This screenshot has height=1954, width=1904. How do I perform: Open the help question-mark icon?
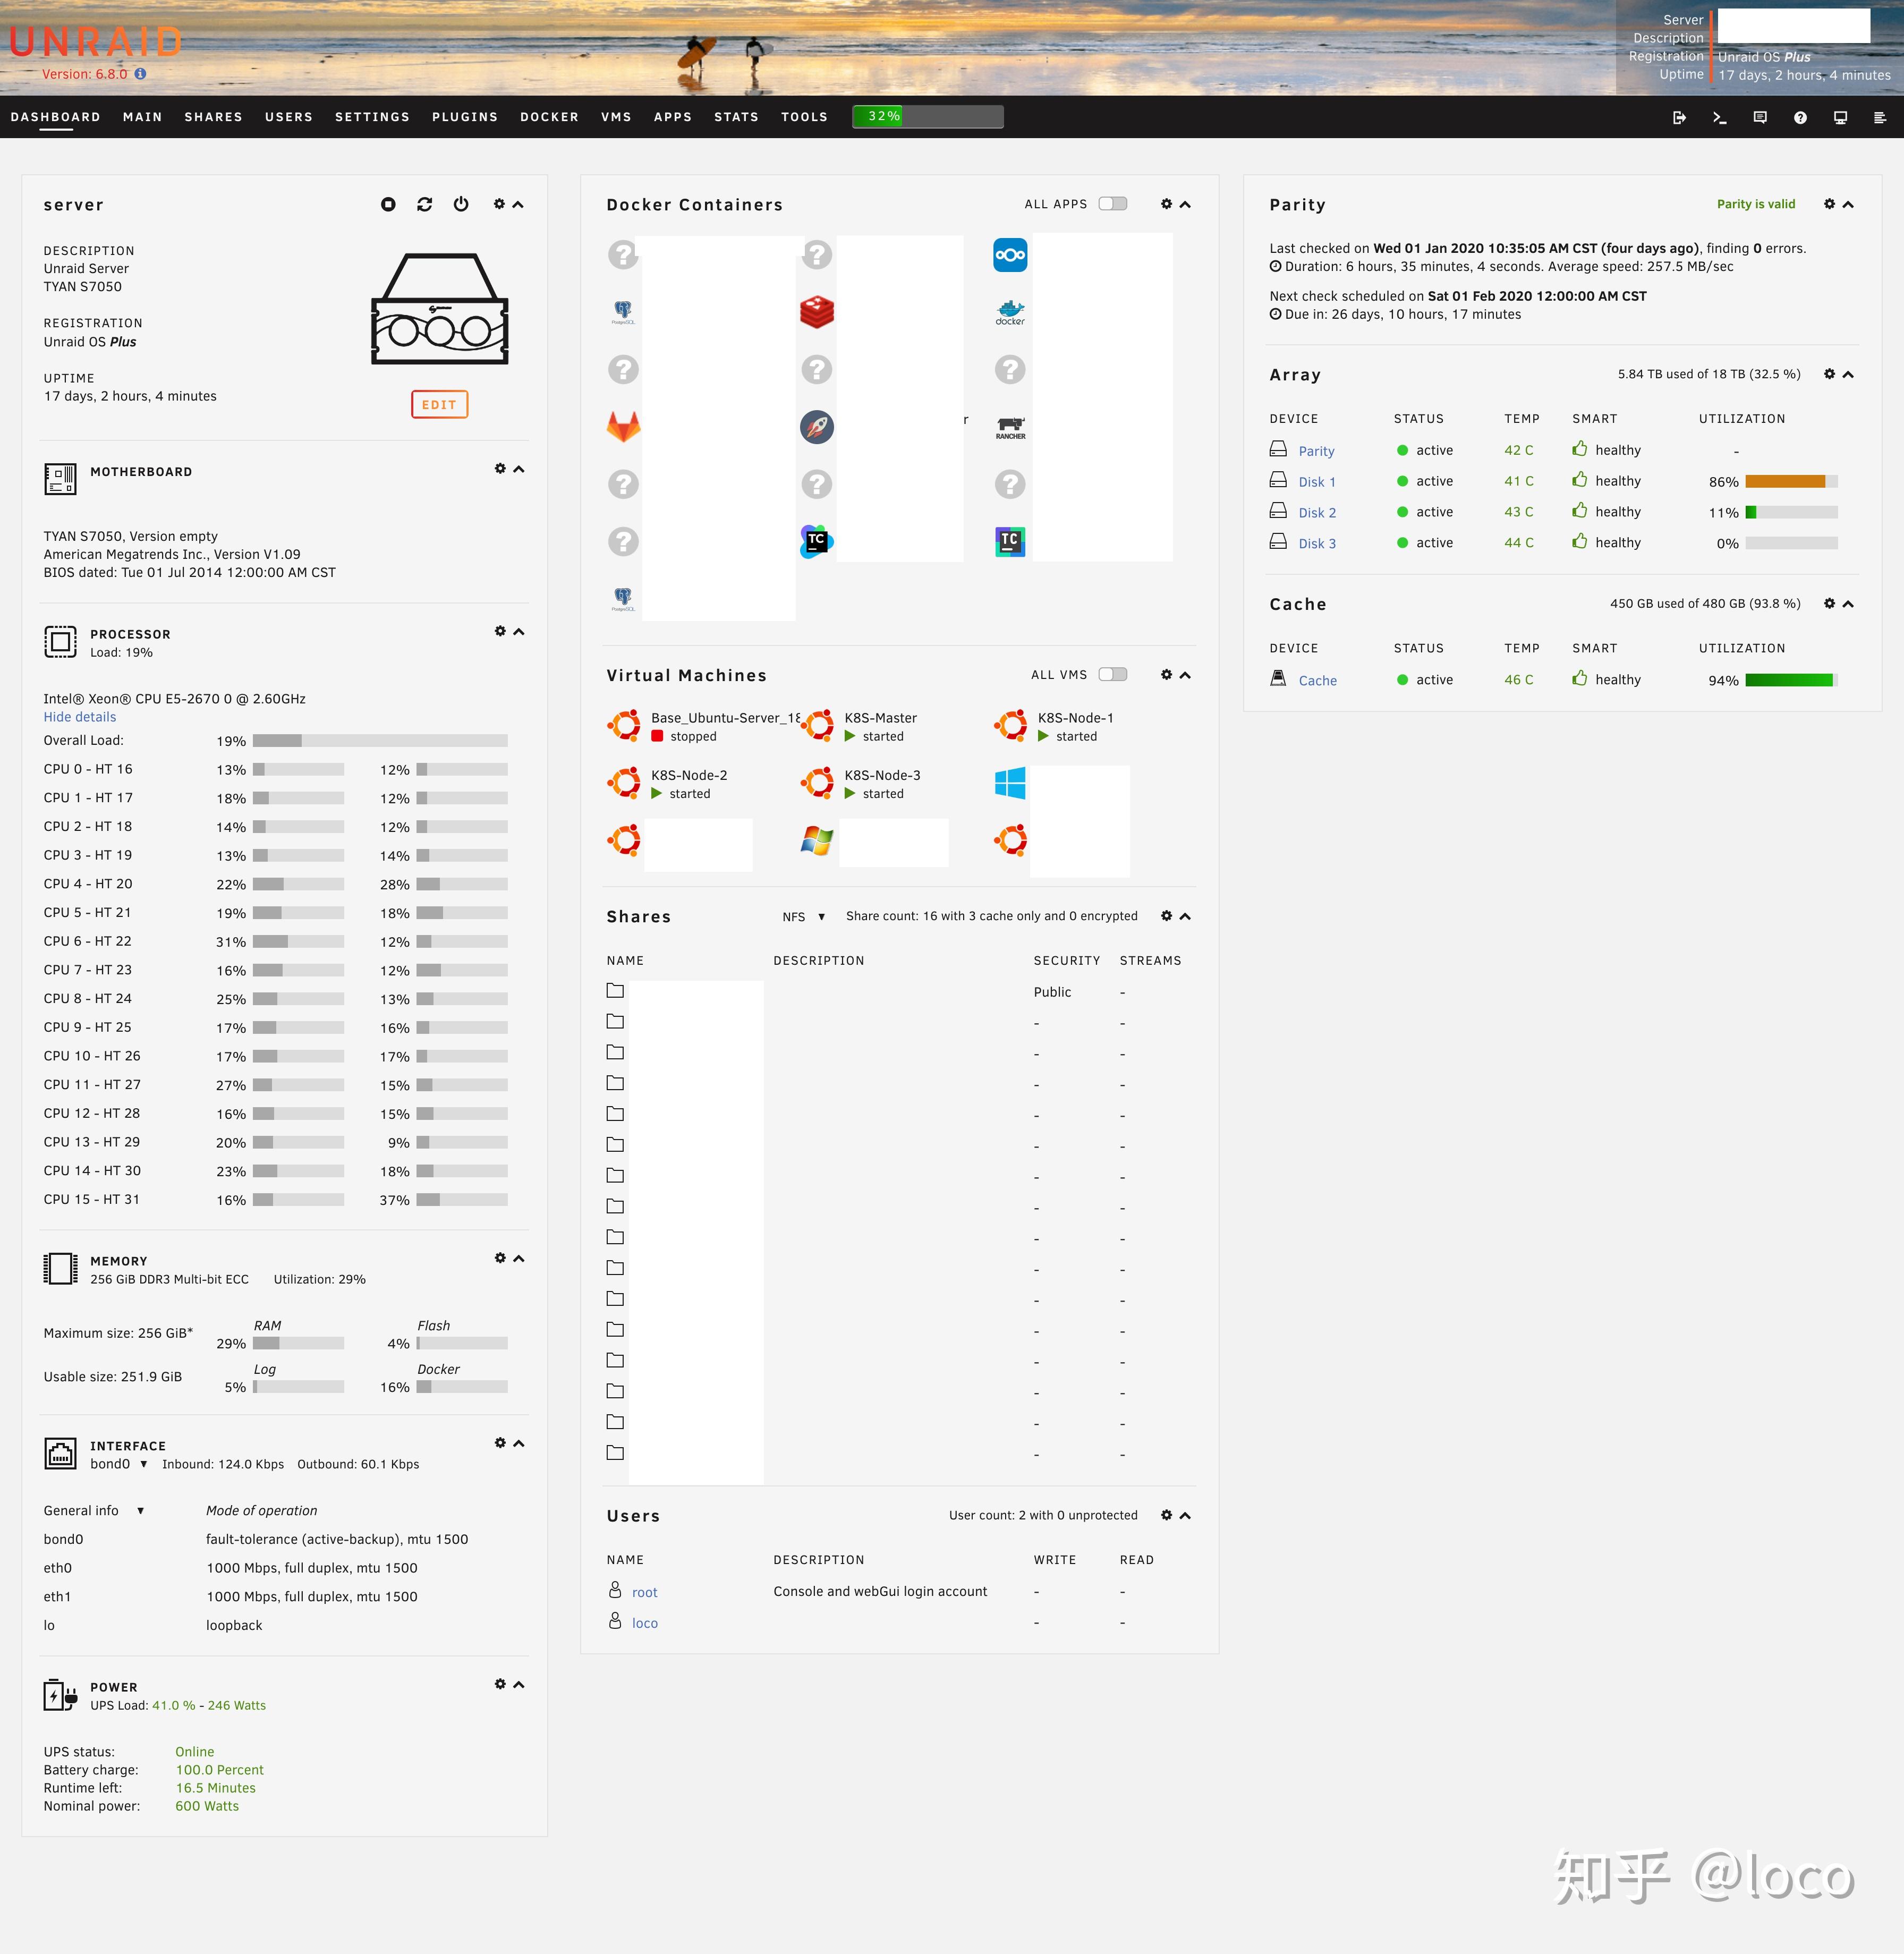click(1800, 117)
